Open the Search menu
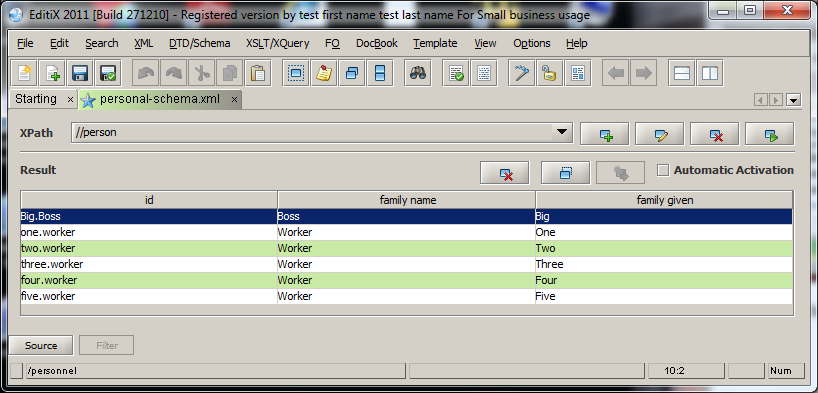Viewport: 818px width, 393px height. pyautogui.click(x=102, y=43)
